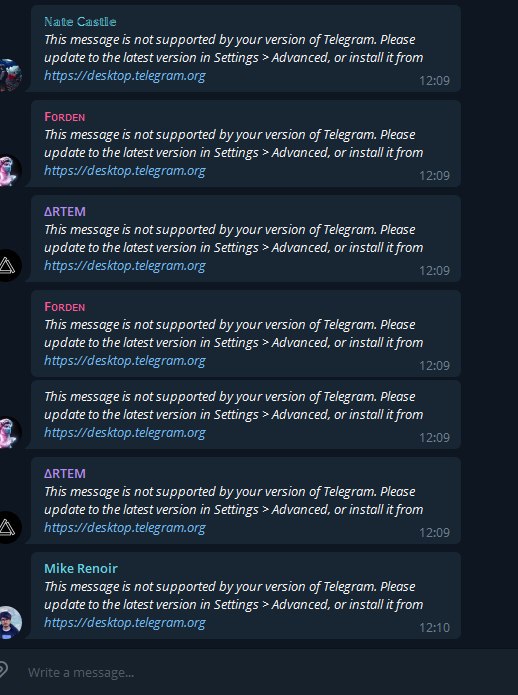Image resolution: width=518 pixels, height=695 pixels.
Task: Click the first Forden sender name
Action: pyautogui.click(x=65, y=117)
